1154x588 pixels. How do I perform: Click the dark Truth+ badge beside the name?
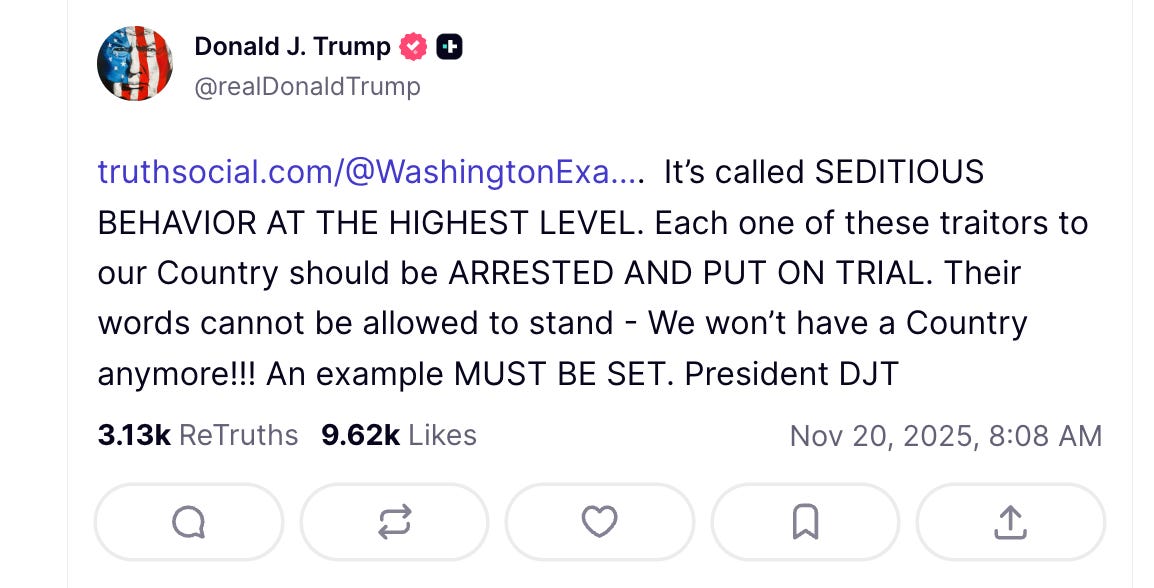pos(450,45)
